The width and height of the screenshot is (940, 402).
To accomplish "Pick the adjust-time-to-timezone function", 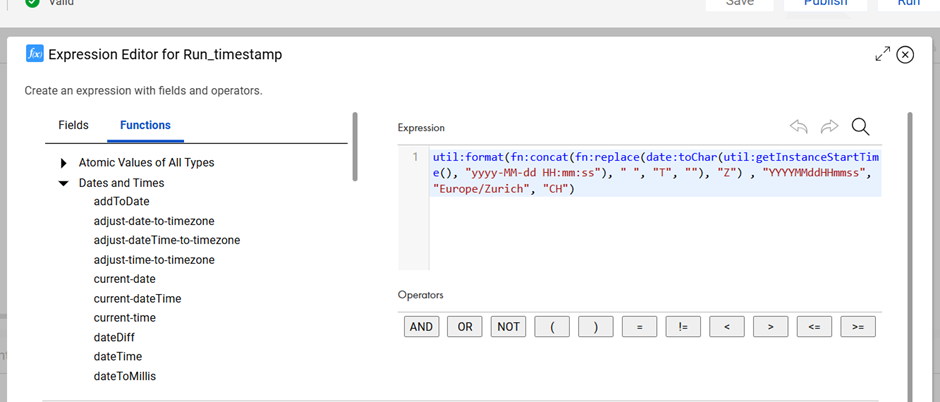I will tap(154, 260).
